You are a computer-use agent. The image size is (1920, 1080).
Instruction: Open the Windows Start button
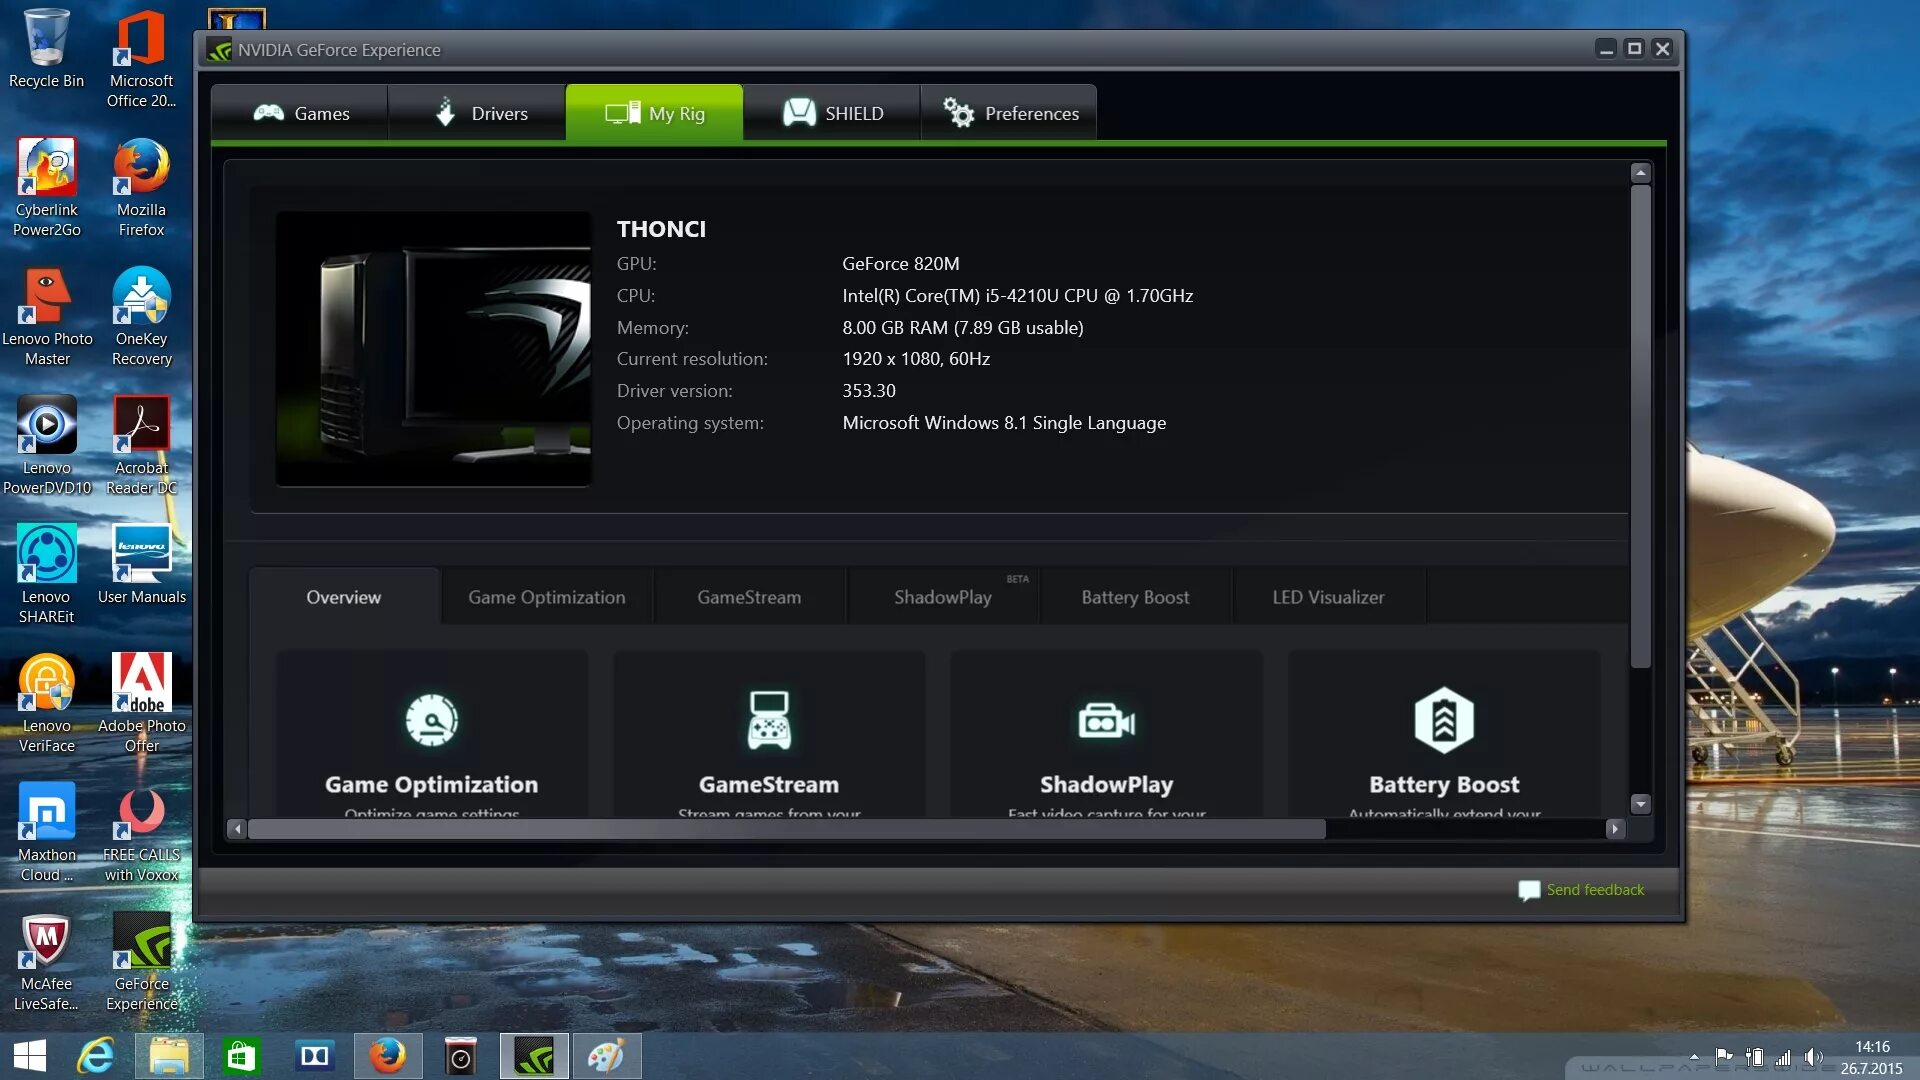(x=30, y=1056)
